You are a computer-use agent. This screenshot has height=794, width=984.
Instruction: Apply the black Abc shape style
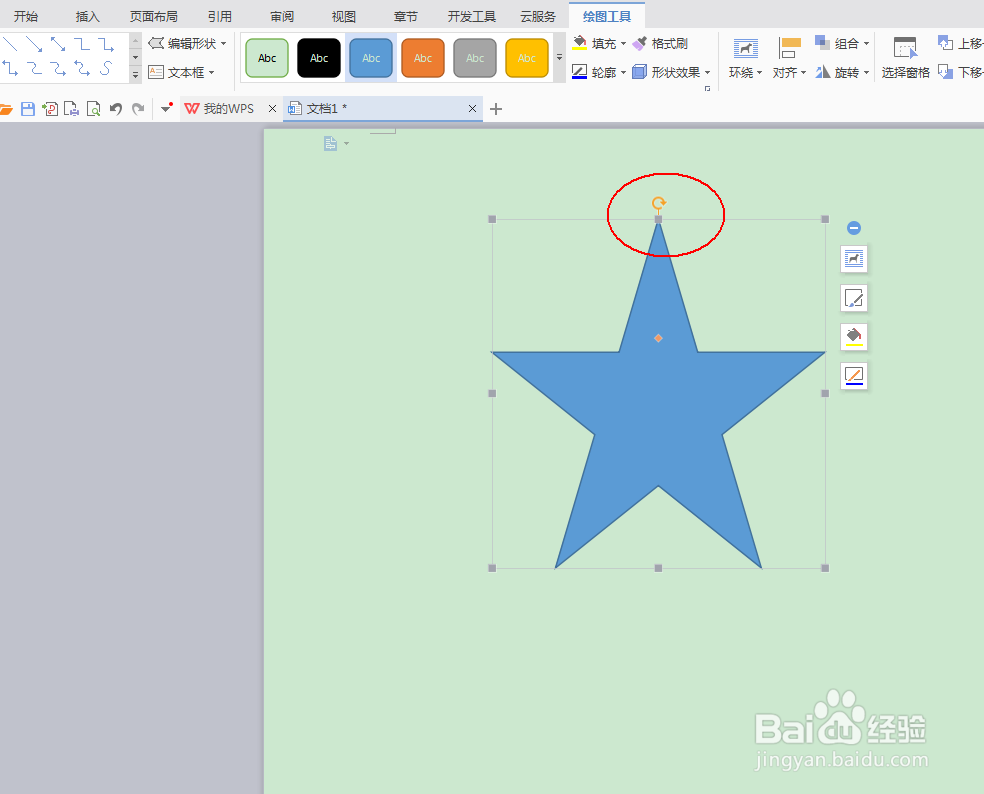pos(319,58)
